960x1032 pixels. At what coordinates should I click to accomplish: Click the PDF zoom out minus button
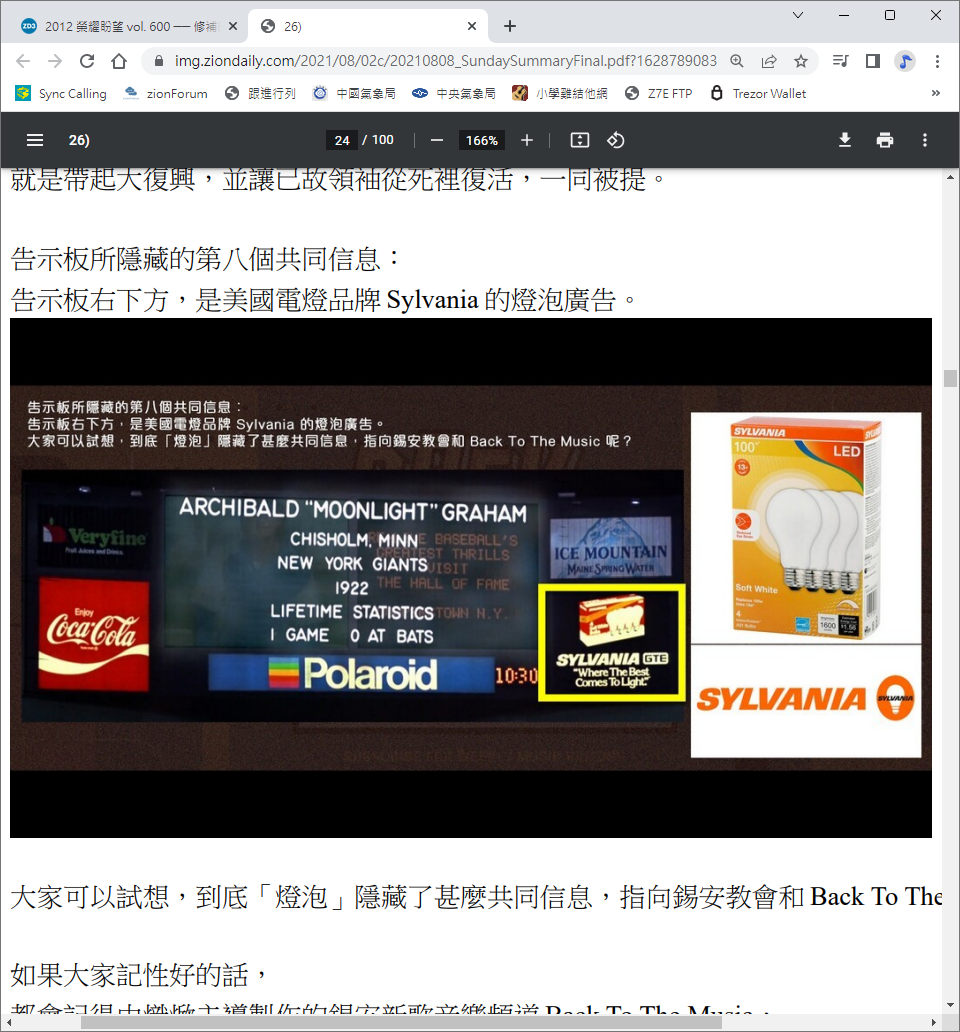(437, 140)
